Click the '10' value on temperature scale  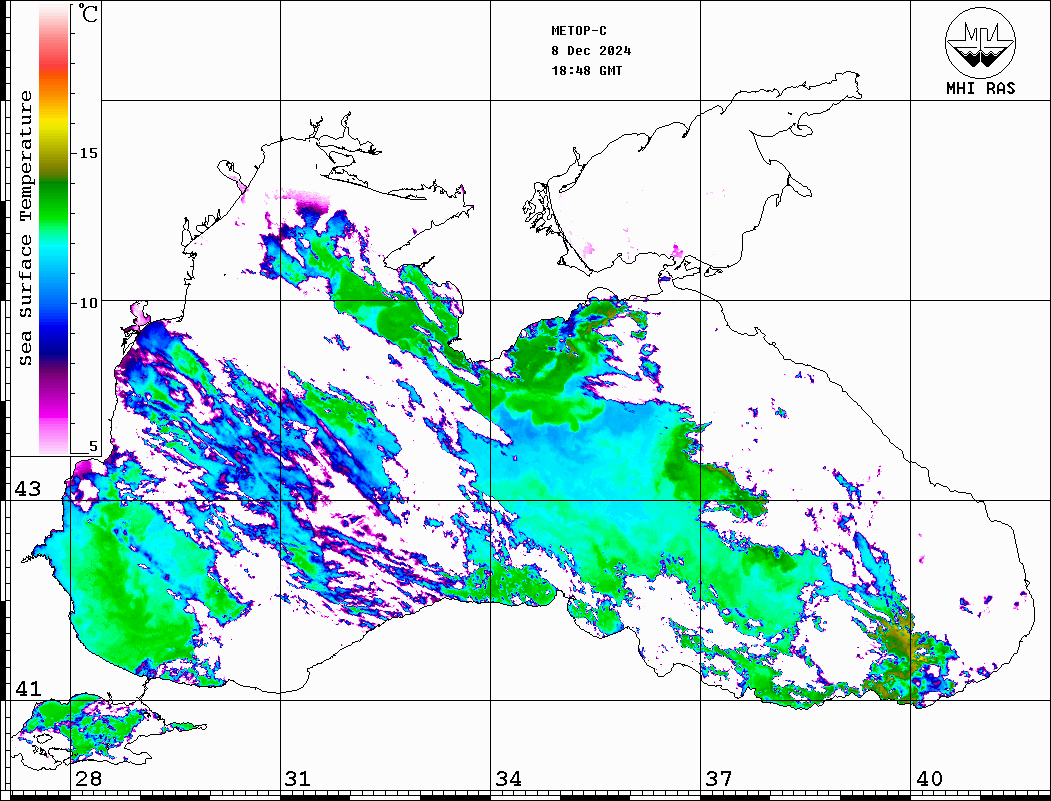coord(88,303)
